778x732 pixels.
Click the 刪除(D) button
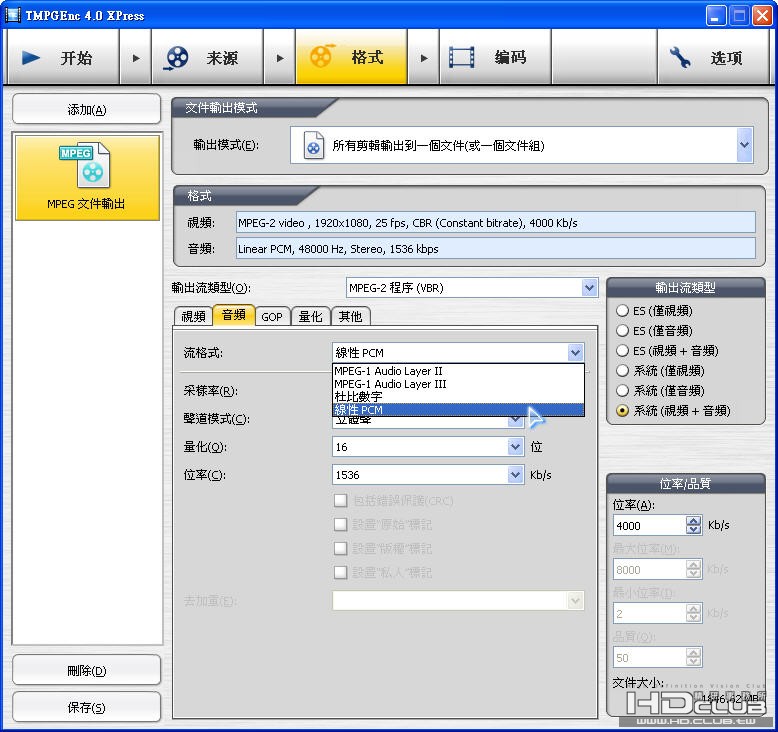tap(87, 670)
